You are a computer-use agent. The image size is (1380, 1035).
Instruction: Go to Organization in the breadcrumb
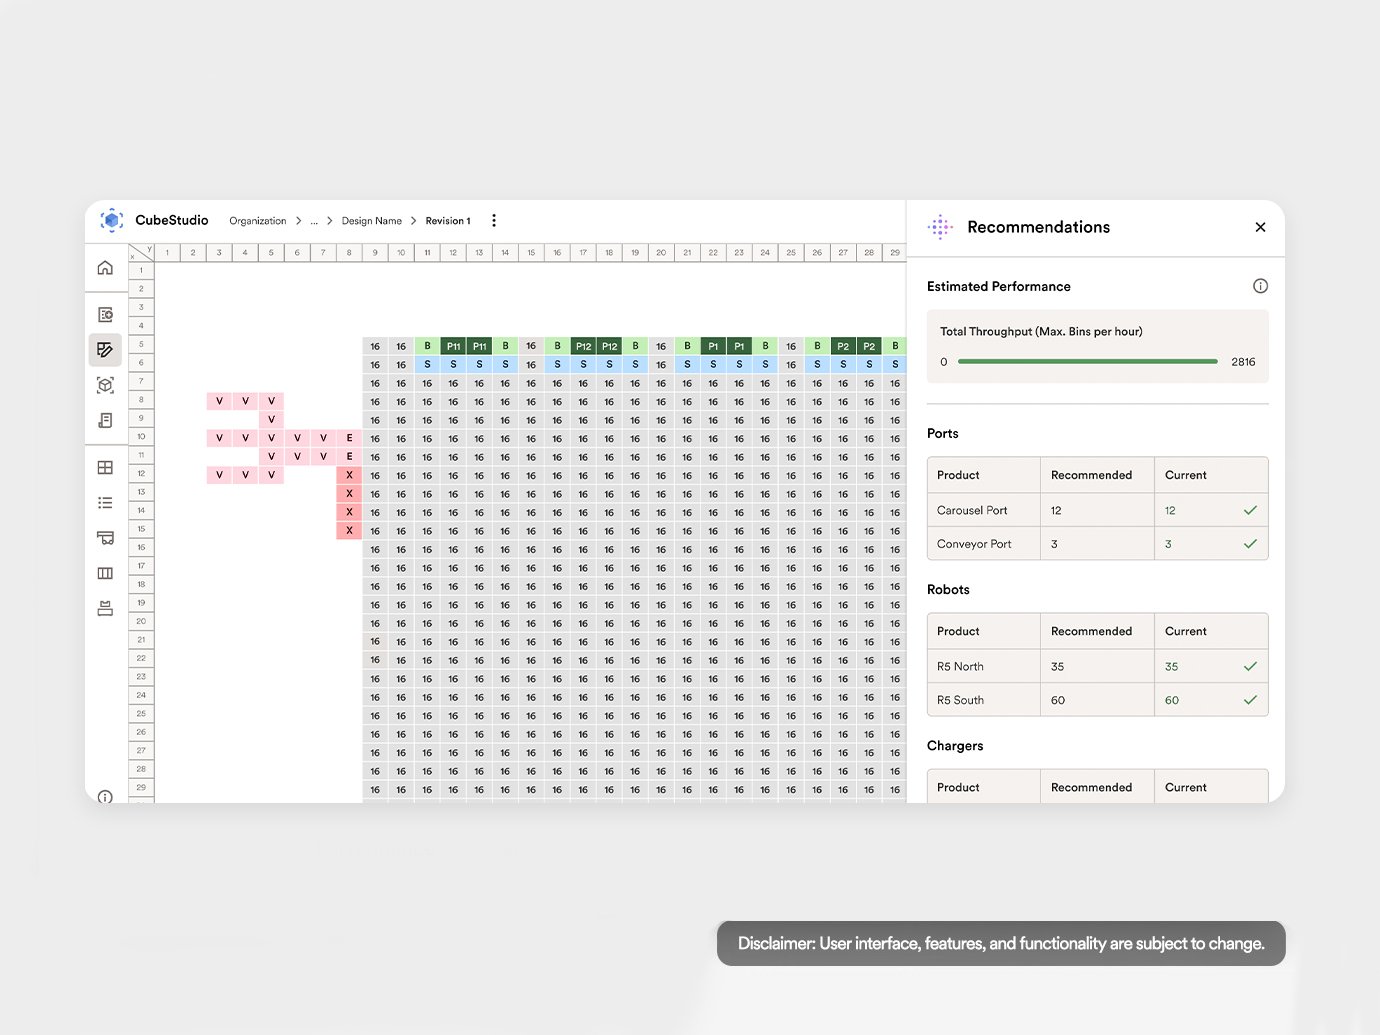(x=257, y=221)
